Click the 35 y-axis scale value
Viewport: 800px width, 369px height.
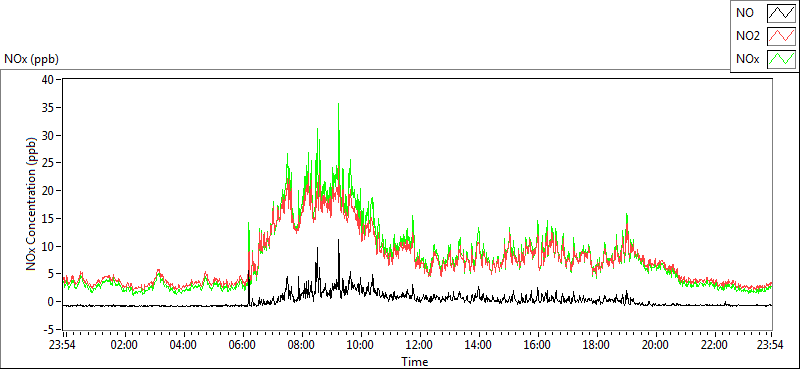49,108
